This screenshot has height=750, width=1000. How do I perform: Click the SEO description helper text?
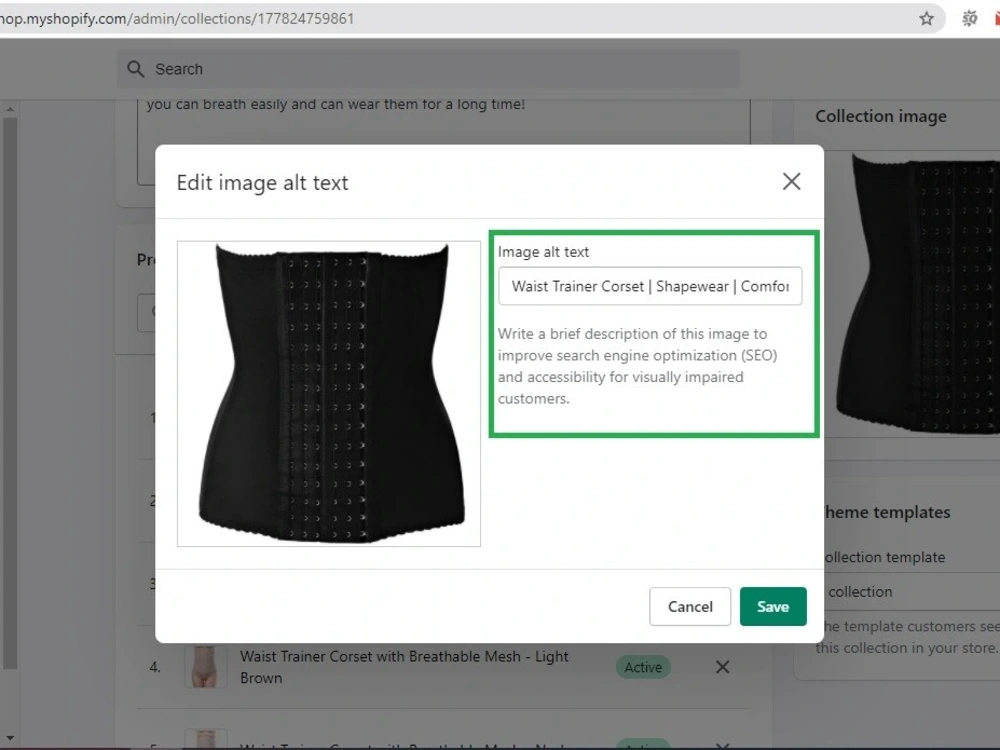click(x=637, y=366)
